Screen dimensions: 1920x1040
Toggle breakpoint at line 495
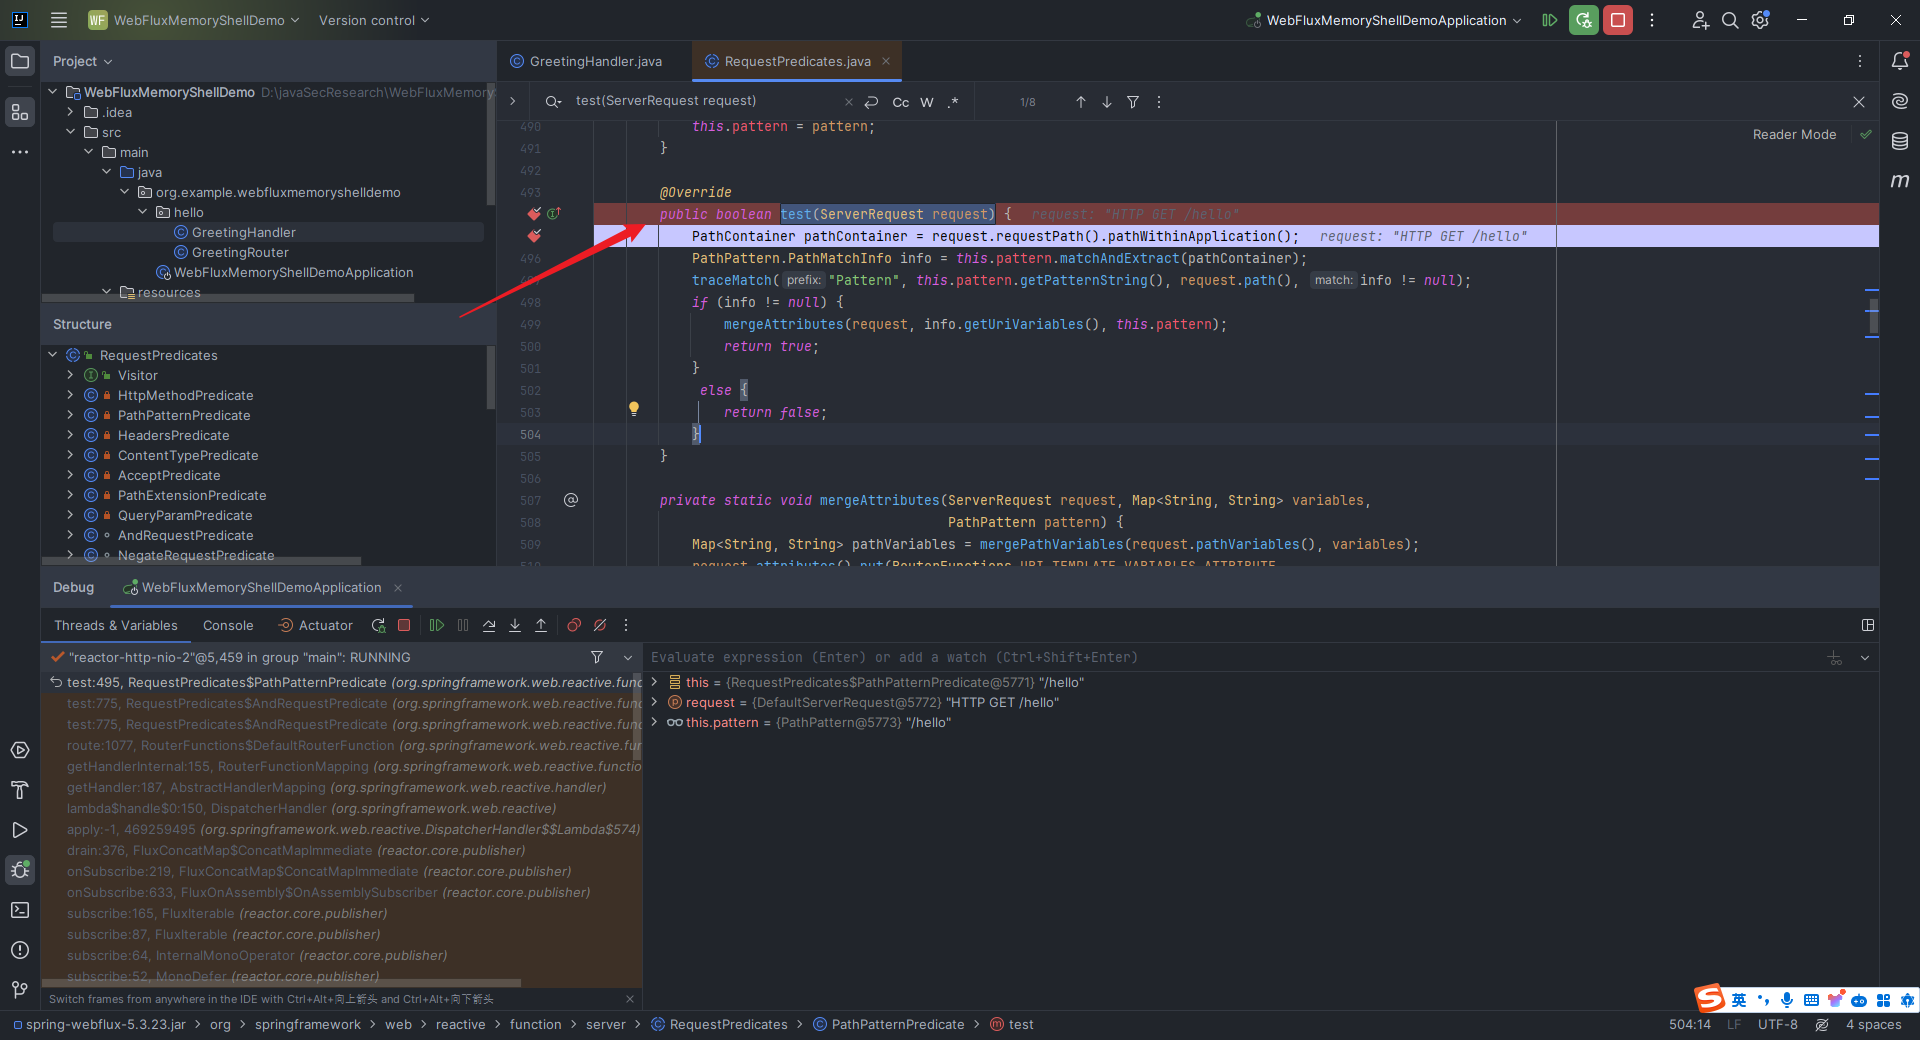coord(534,236)
